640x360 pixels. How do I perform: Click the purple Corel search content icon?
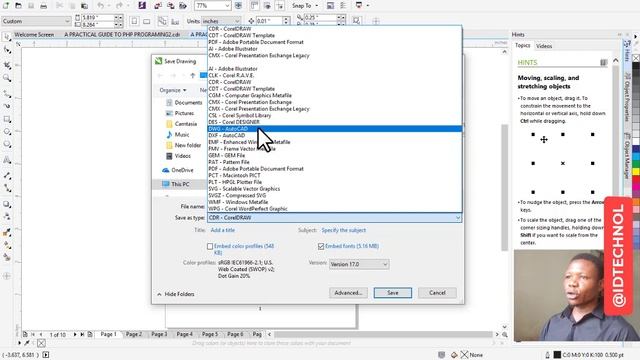coord(142,6)
